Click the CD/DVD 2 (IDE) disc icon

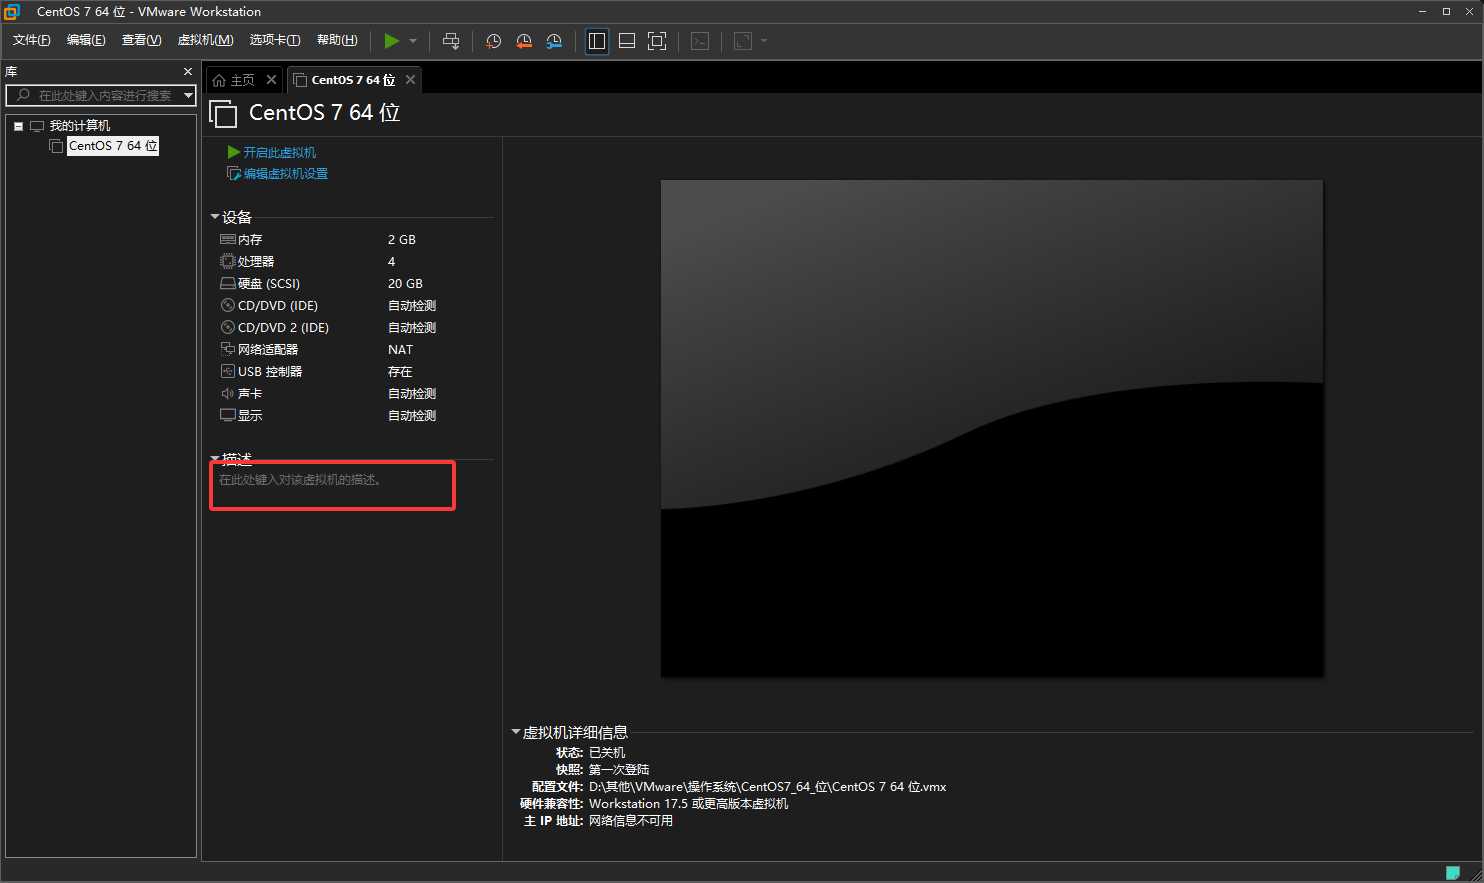point(228,328)
